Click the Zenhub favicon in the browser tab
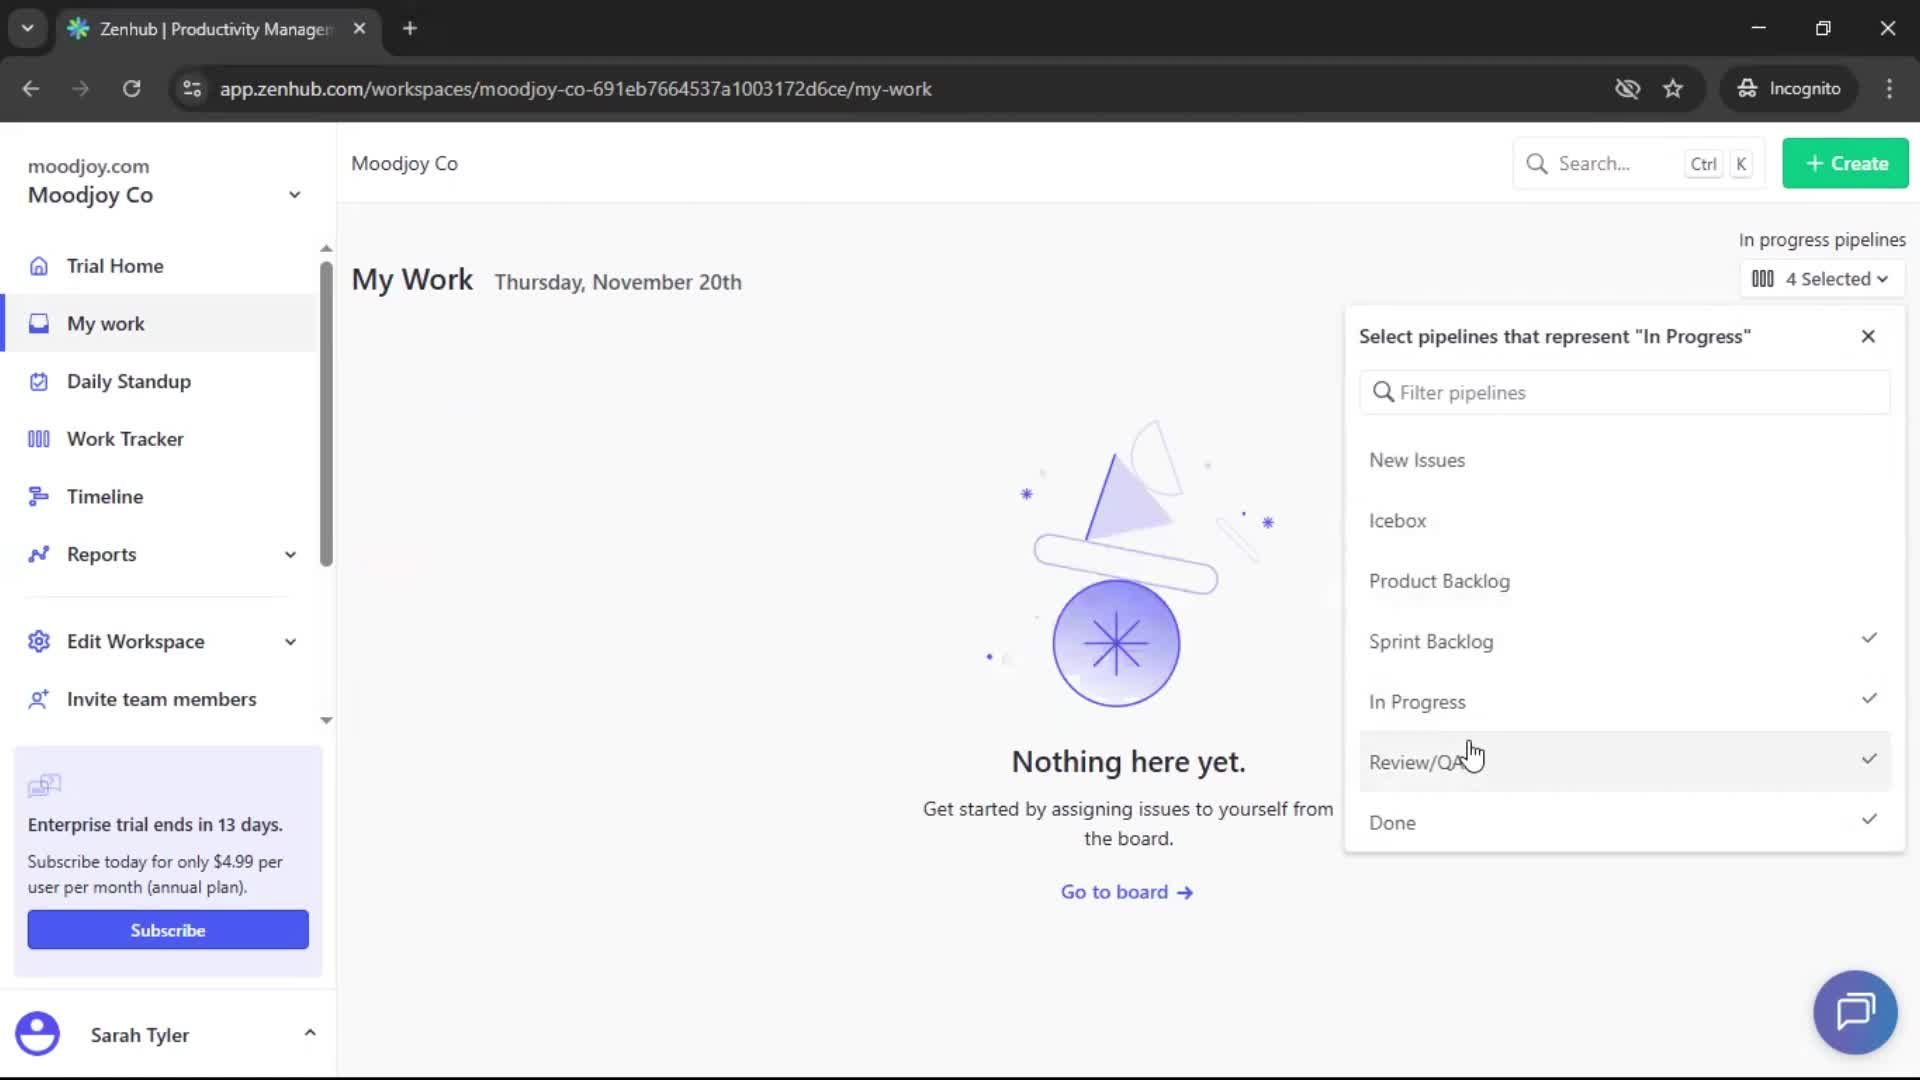The image size is (1920, 1080). [x=79, y=29]
